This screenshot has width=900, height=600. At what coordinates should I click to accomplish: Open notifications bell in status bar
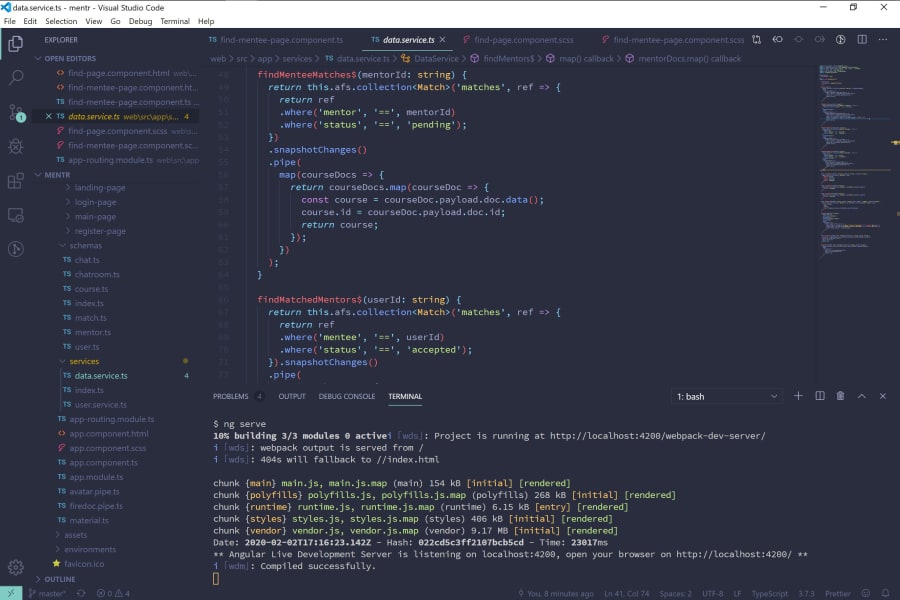coord(886,594)
